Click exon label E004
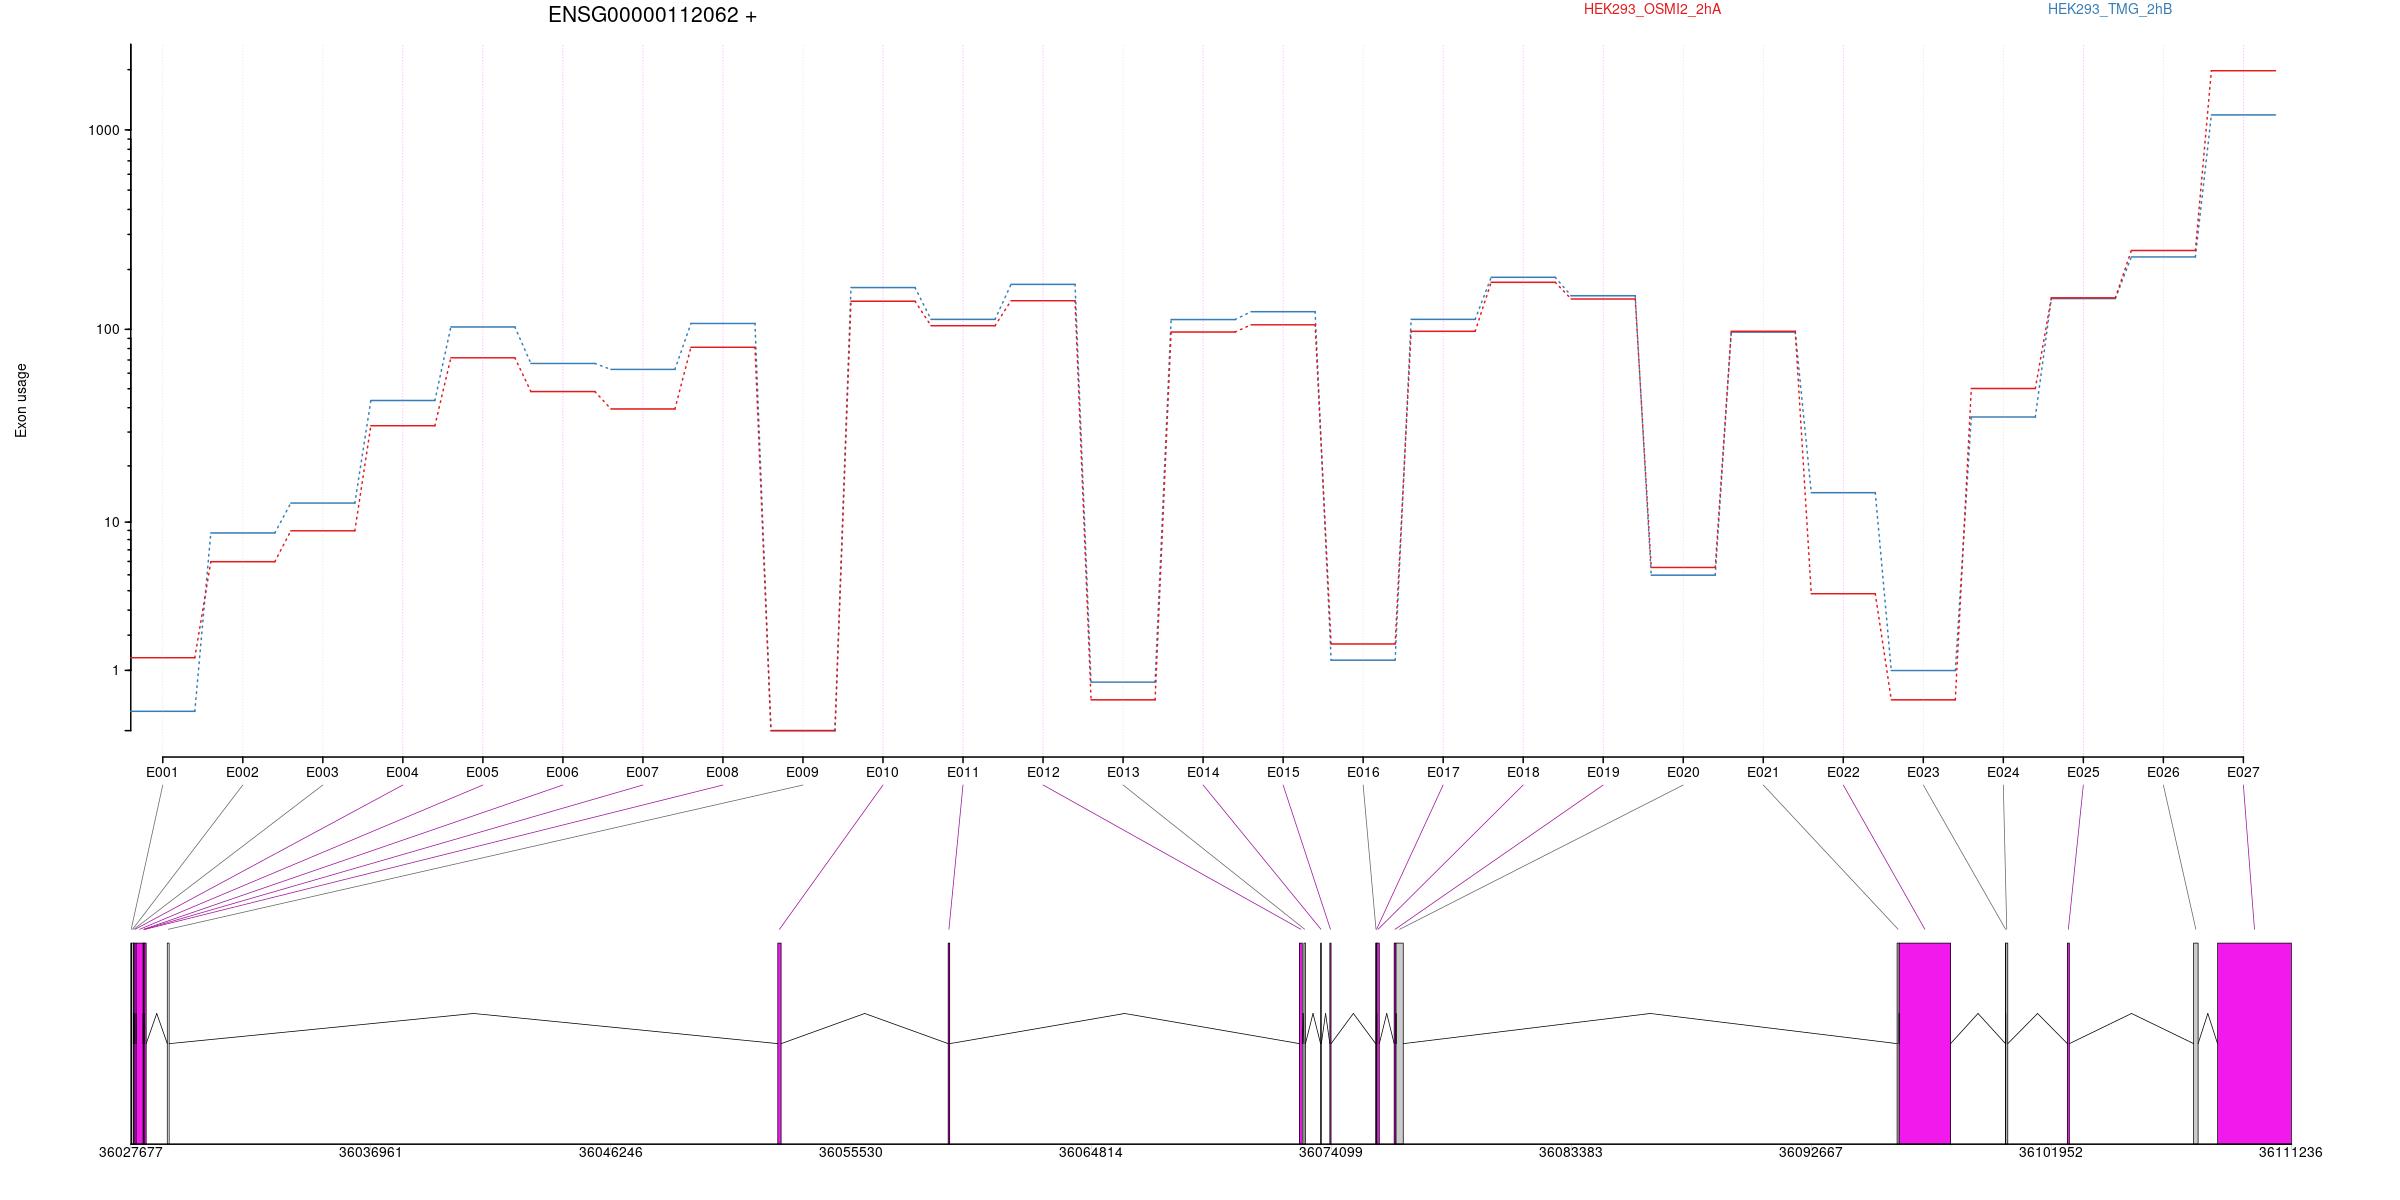This screenshot has height=1200, width=2400. (x=402, y=772)
